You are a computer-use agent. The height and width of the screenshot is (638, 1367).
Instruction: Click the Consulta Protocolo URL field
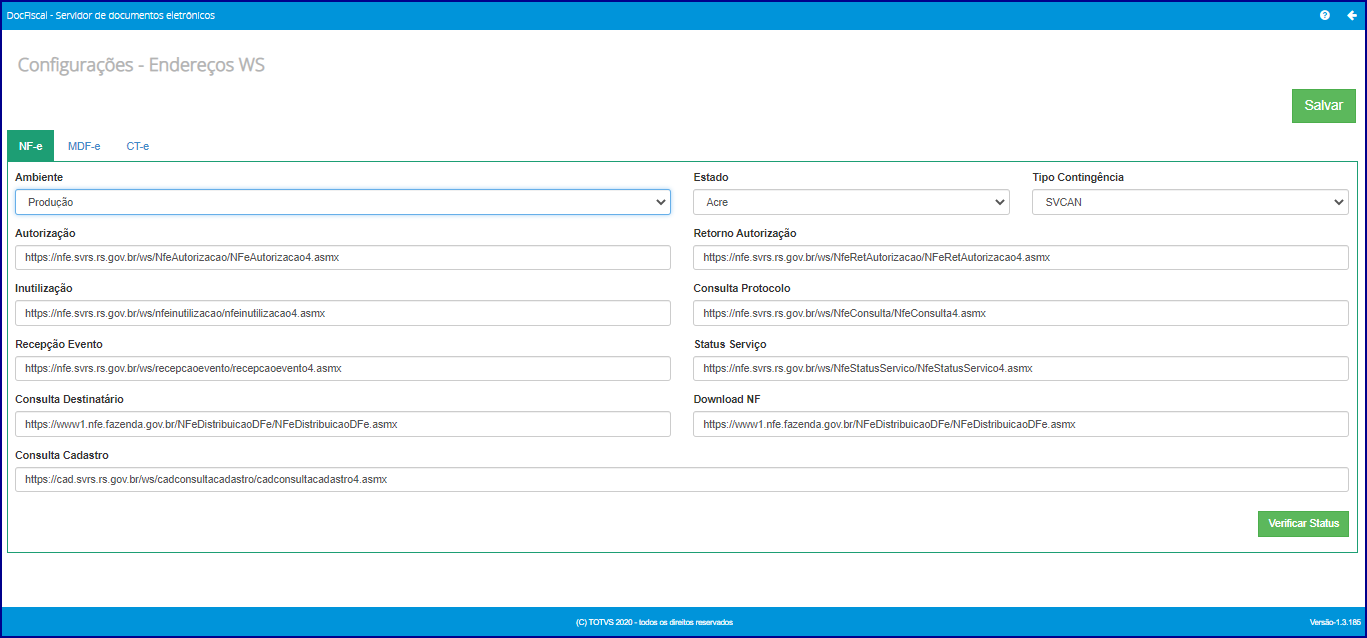click(1021, 313)
